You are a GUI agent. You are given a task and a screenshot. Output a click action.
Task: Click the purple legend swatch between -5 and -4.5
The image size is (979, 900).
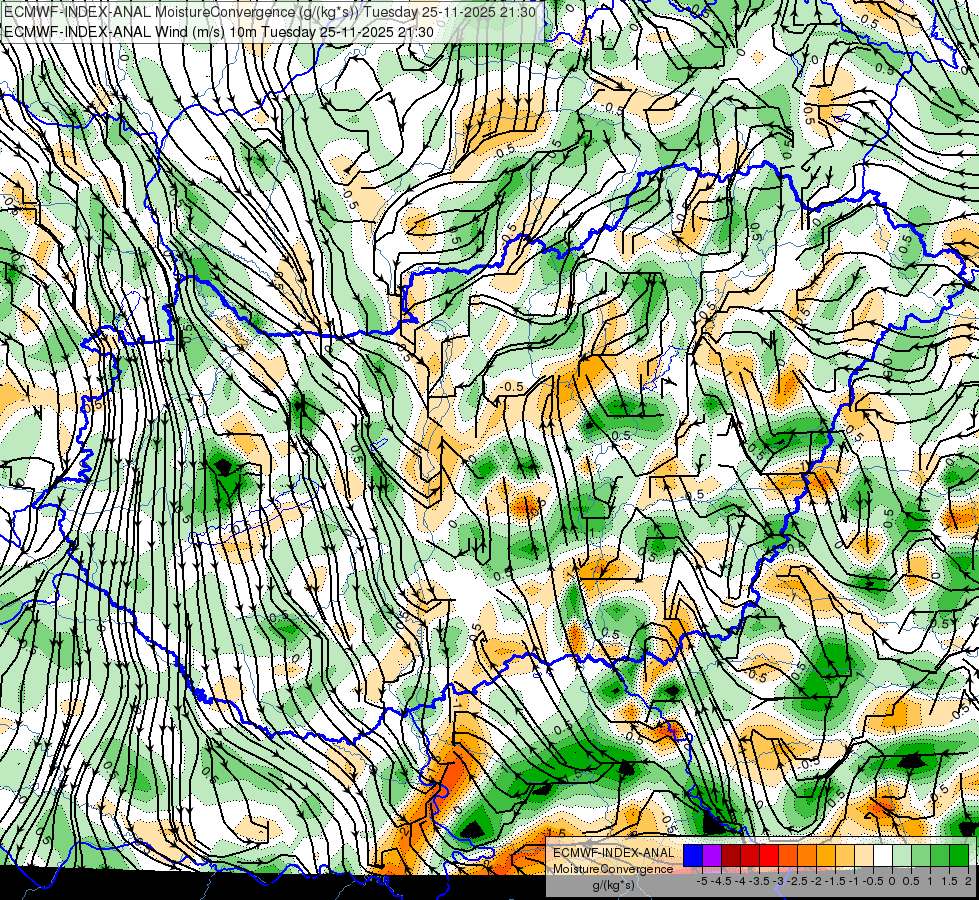coord(712,856)
